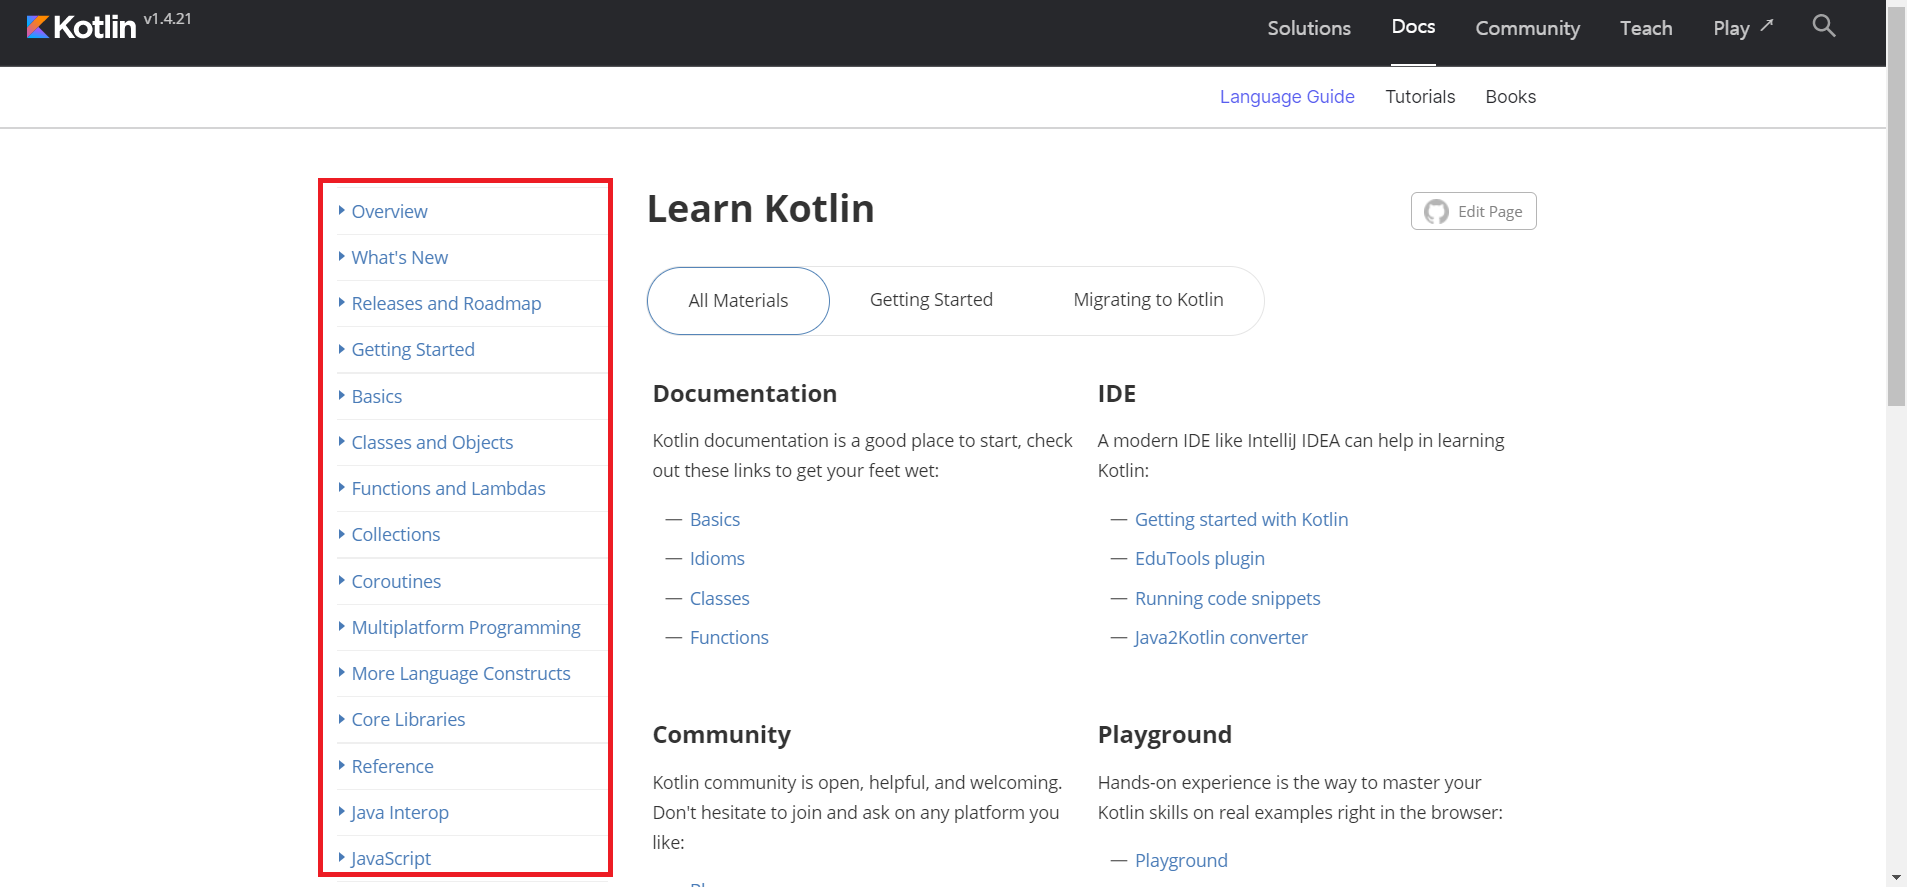1907x887 pixels.
Task: Expand the What's New sidebar arrow
Action: tap(342, 257)
